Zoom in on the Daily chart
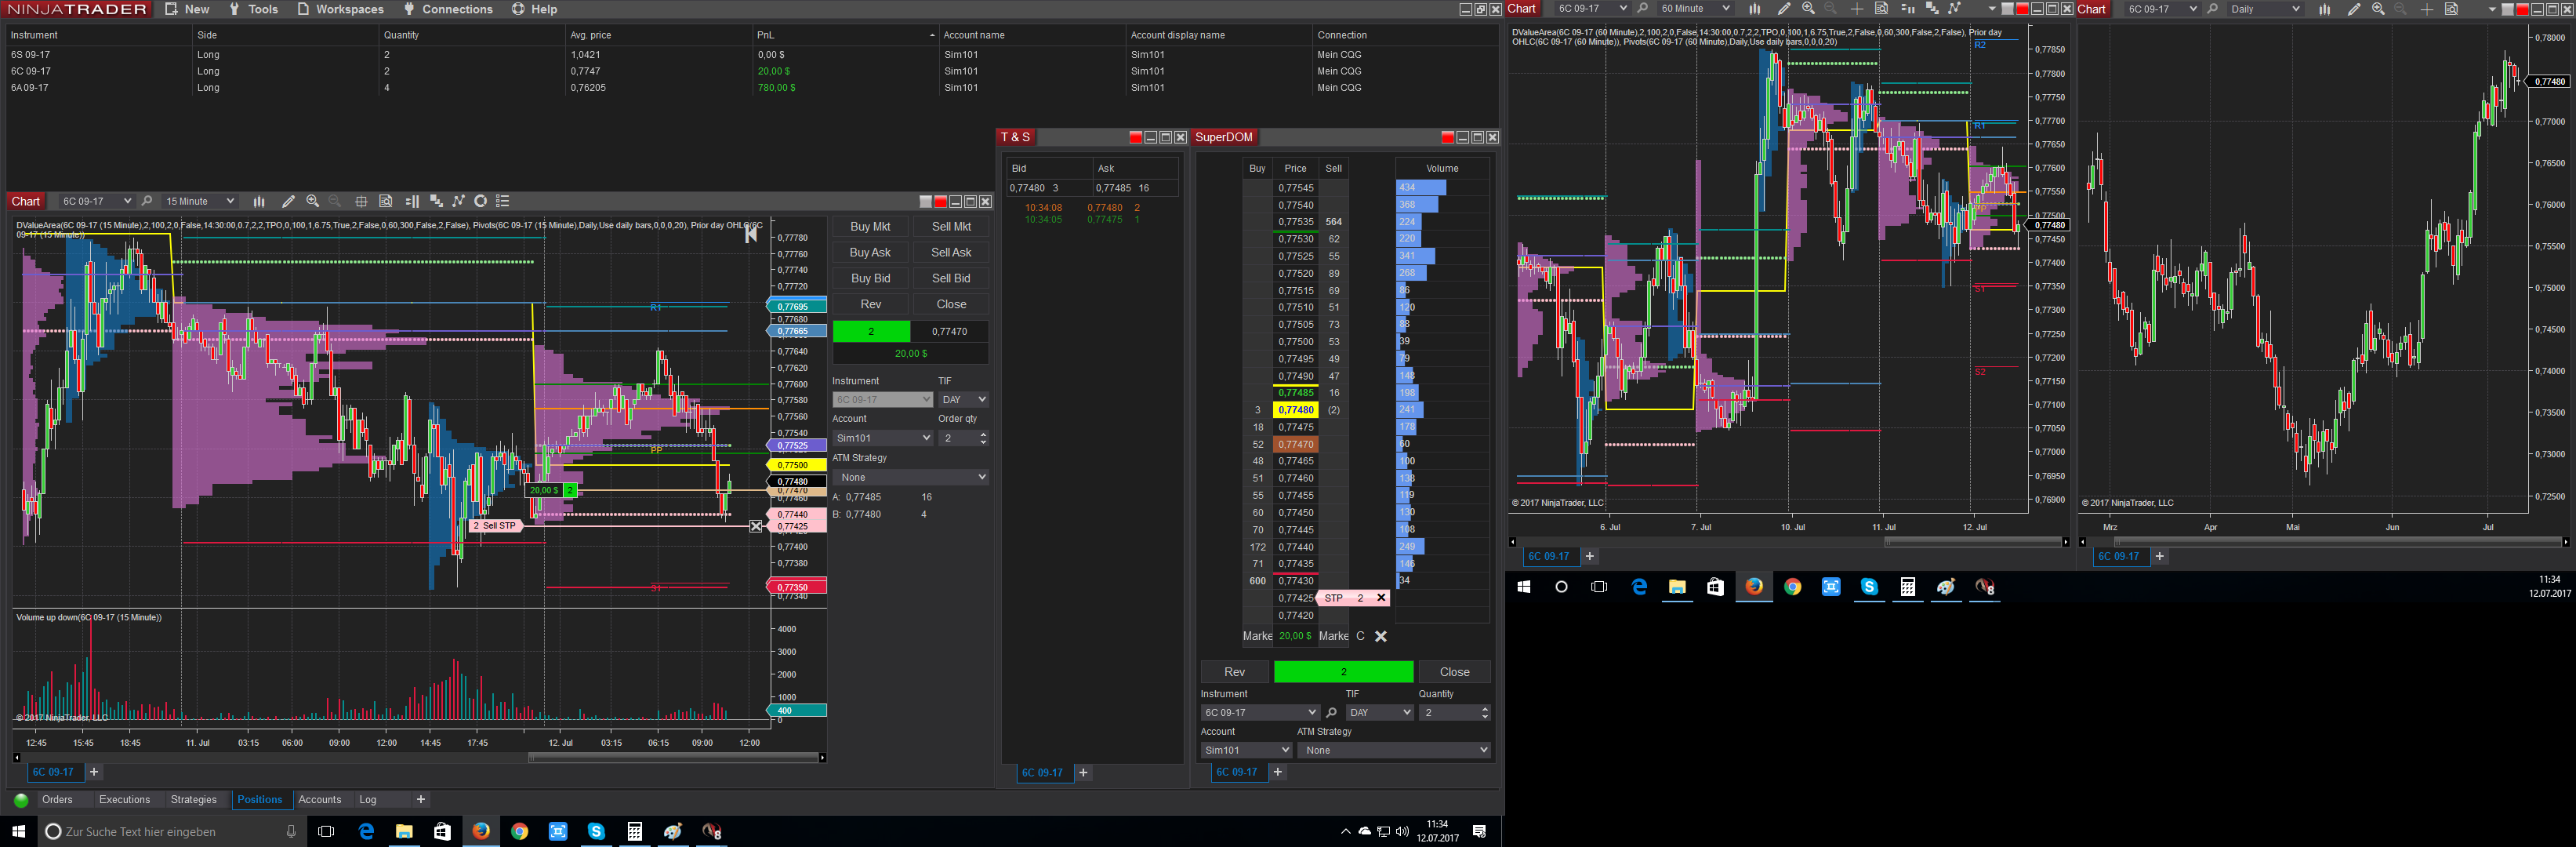2576x847 pixels. pyautogui.click(x=2378, y=9)
